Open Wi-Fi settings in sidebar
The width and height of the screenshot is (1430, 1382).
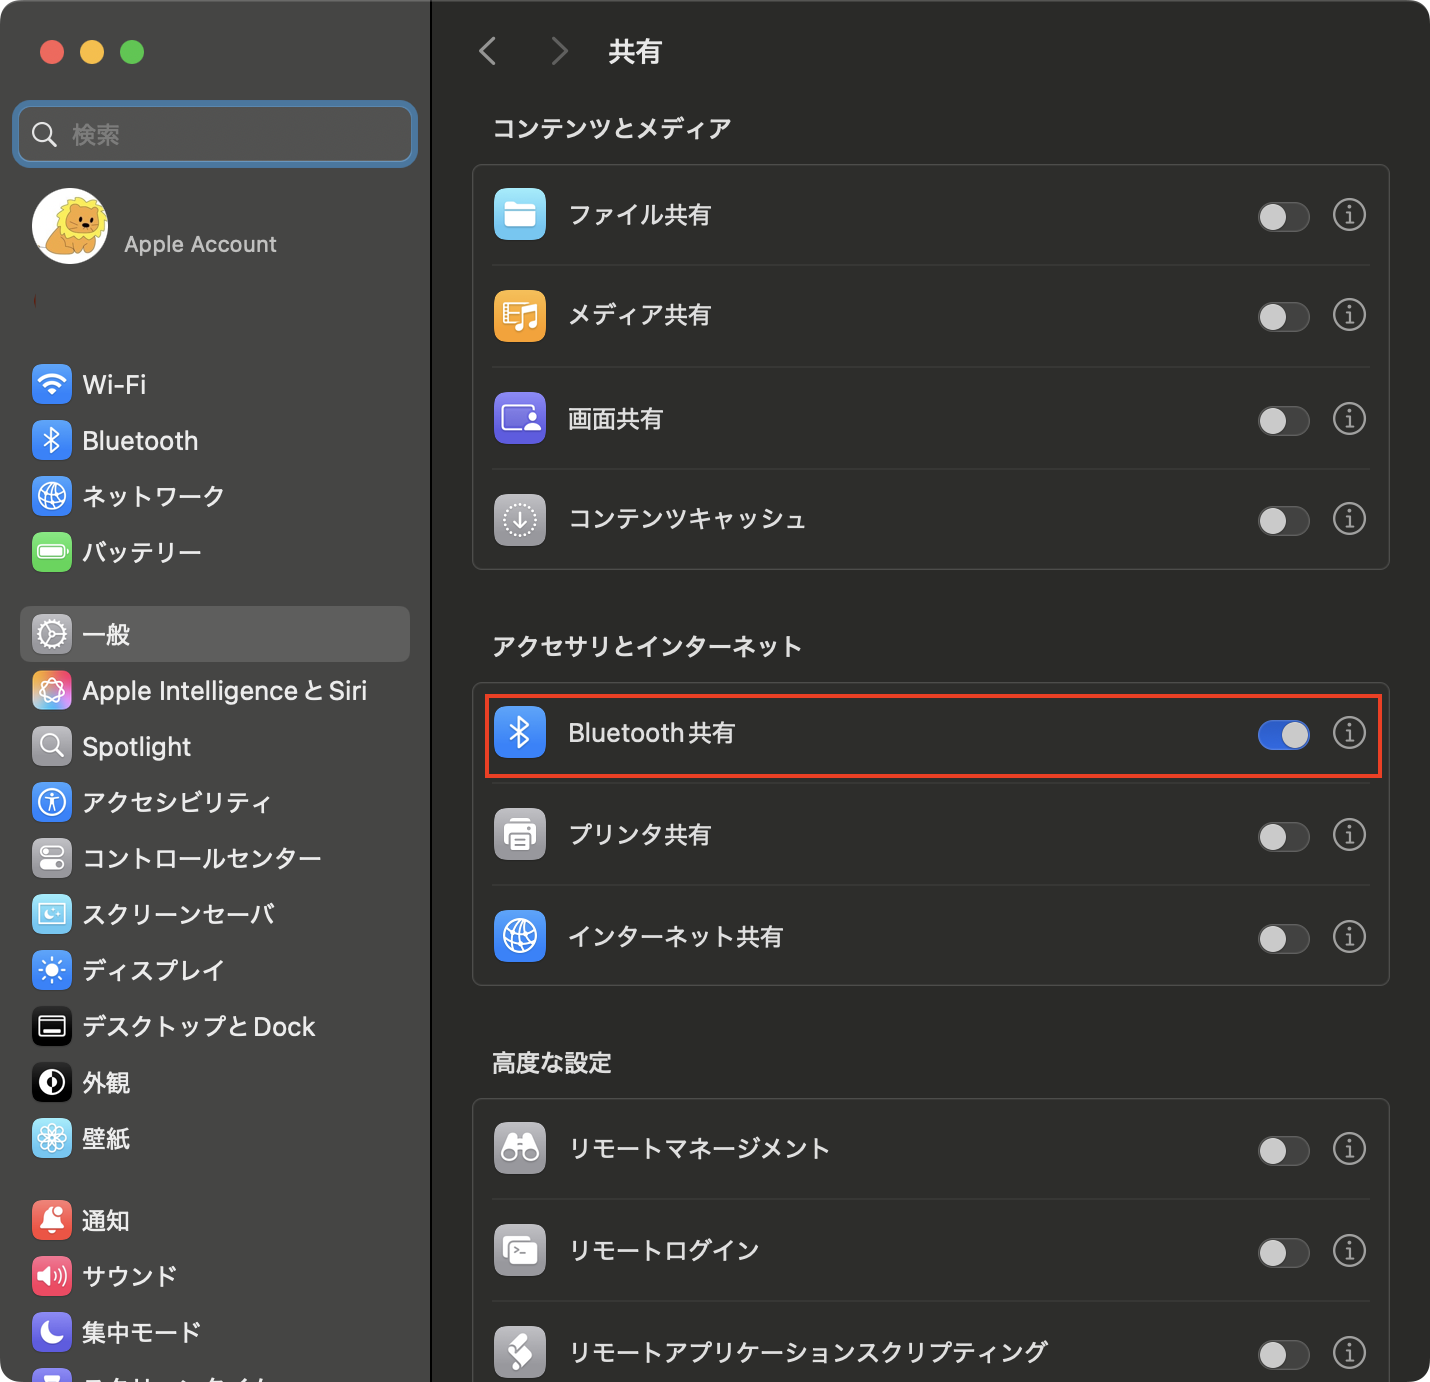coord(114,385)
